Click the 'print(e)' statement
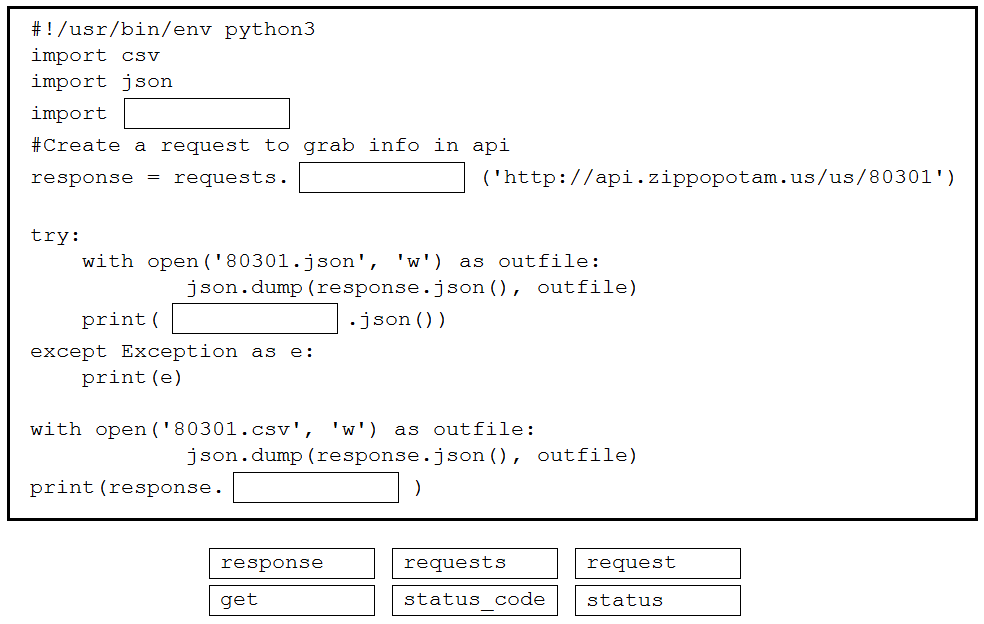984x624 pixels. [132, 378]
